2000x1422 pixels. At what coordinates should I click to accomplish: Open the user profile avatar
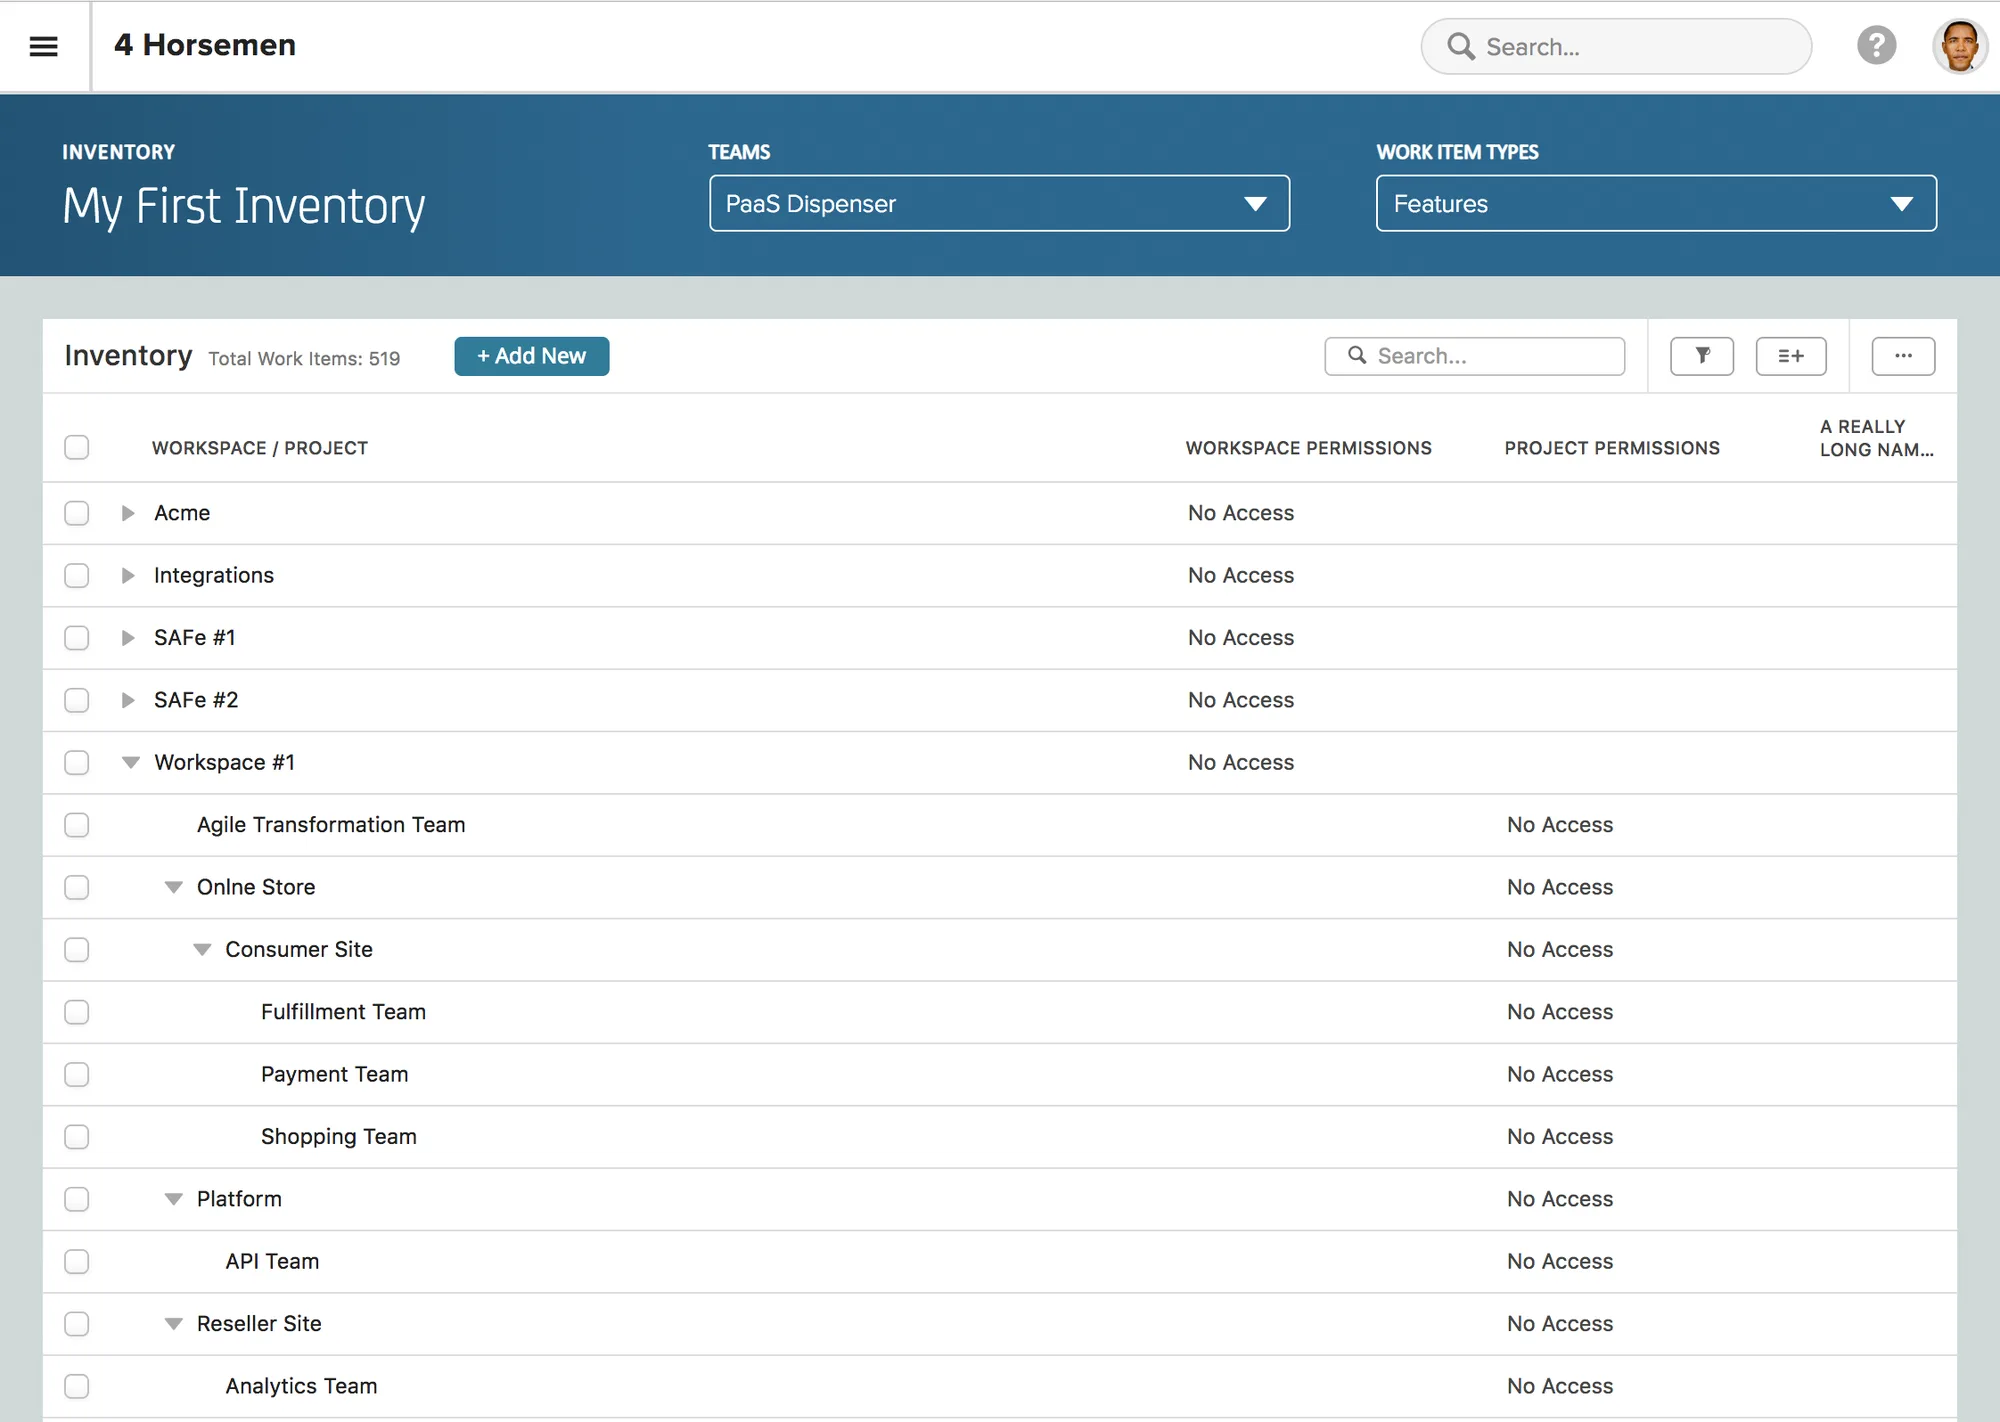pyautogui.click(x=1959, y=46)
